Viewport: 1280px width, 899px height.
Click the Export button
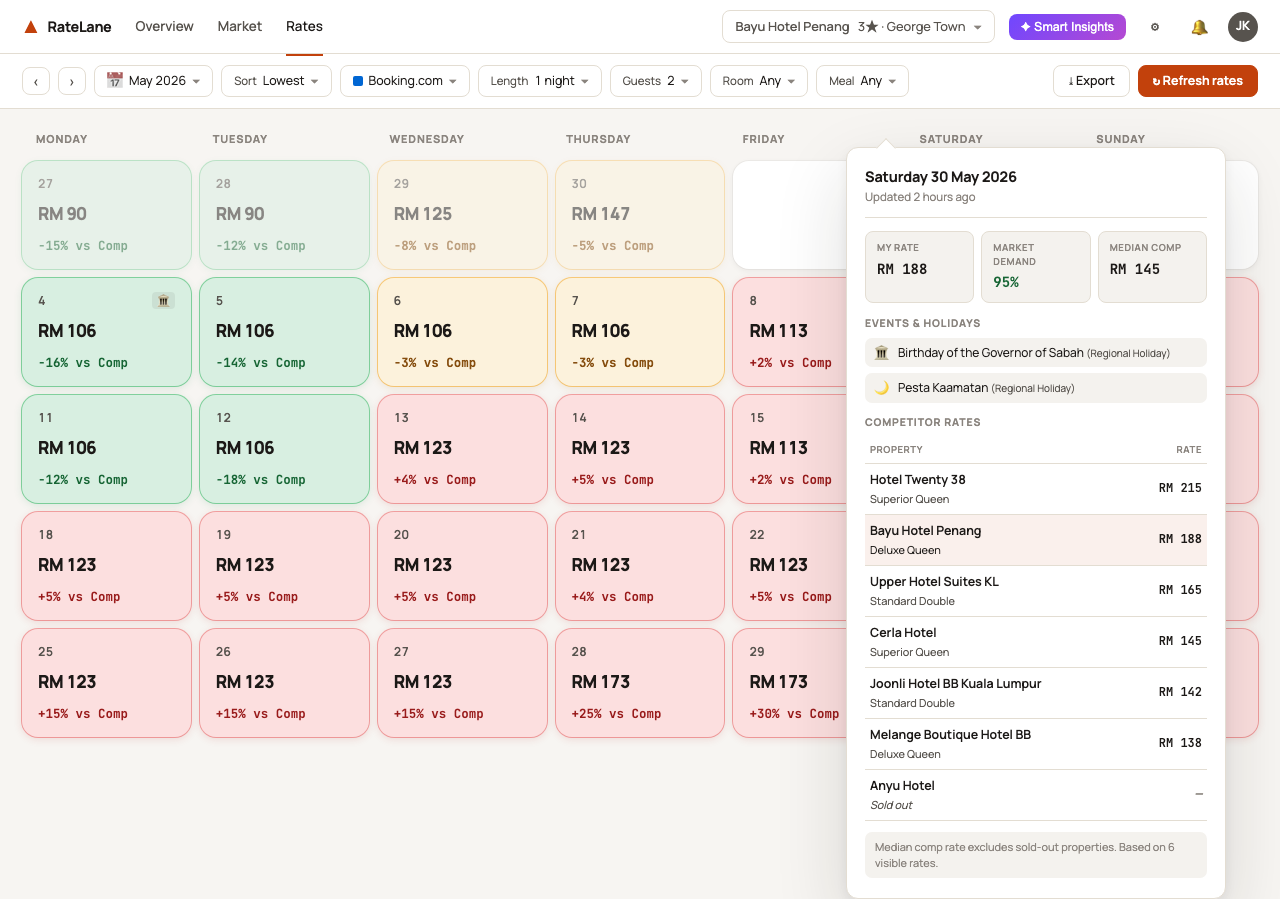tap(1091, 81)
